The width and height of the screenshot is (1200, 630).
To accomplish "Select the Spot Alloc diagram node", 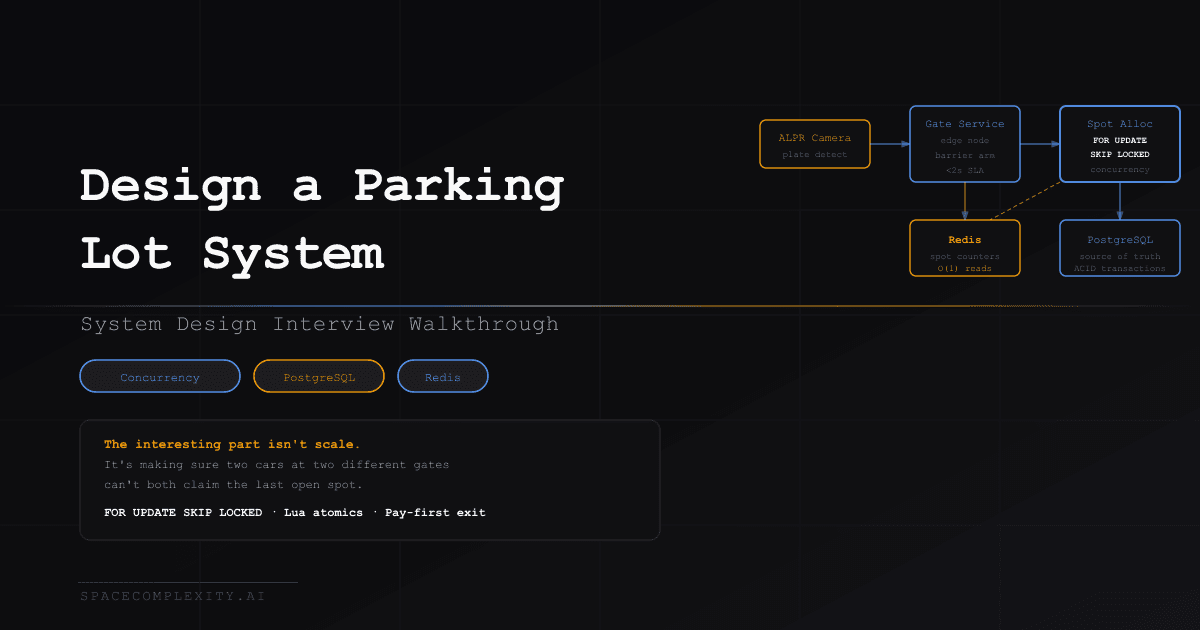I will (1120, 144).
